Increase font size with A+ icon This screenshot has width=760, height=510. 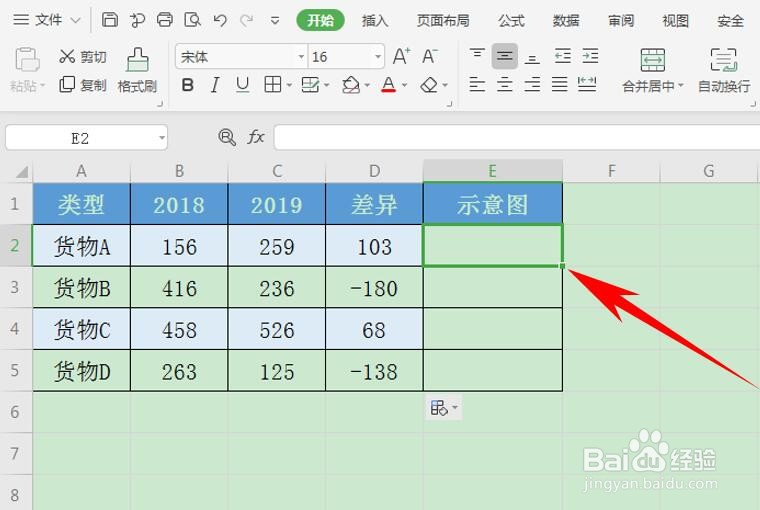tap(401, 56)
